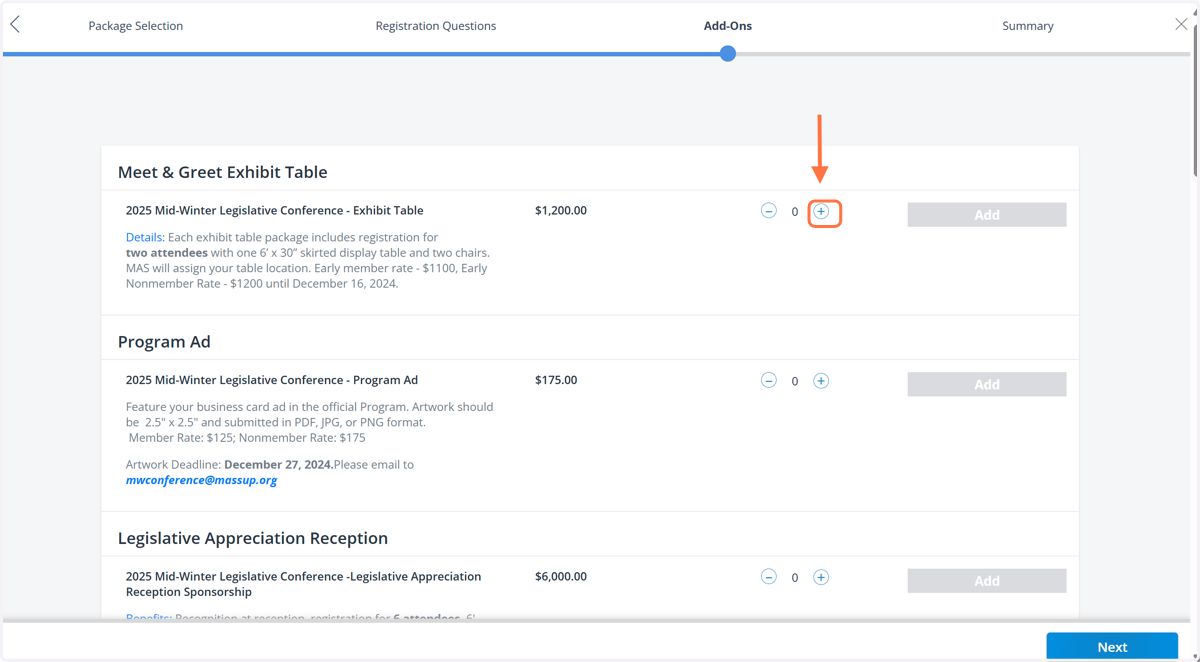This screenshot has height=662, width=1200.
Task: Increase Exhibit Table quantity with plus
Action: click(x=821, y=211)
